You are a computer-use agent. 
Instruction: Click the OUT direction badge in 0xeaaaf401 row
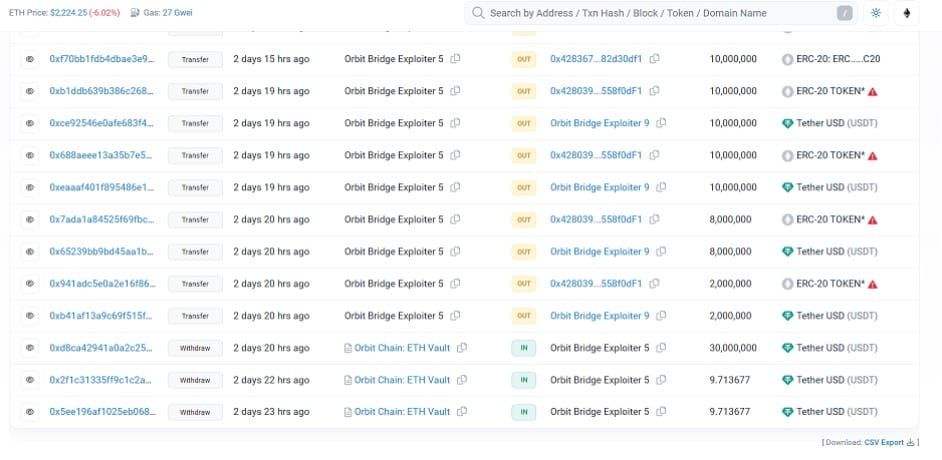524,187
